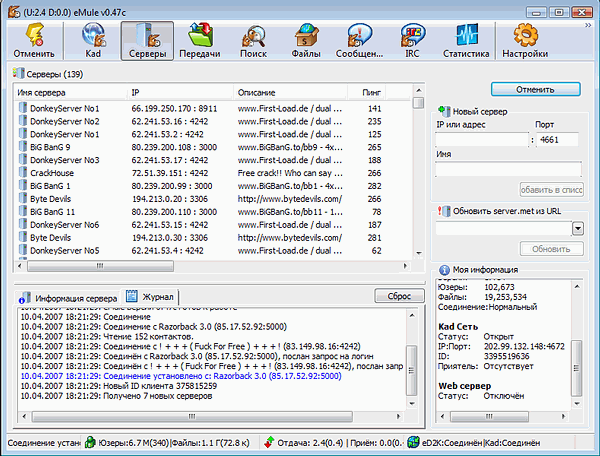This screenshot has height=456, width=600.
Task: Click blue Razorback 3.0 connection log line
Action: (181, 376)
